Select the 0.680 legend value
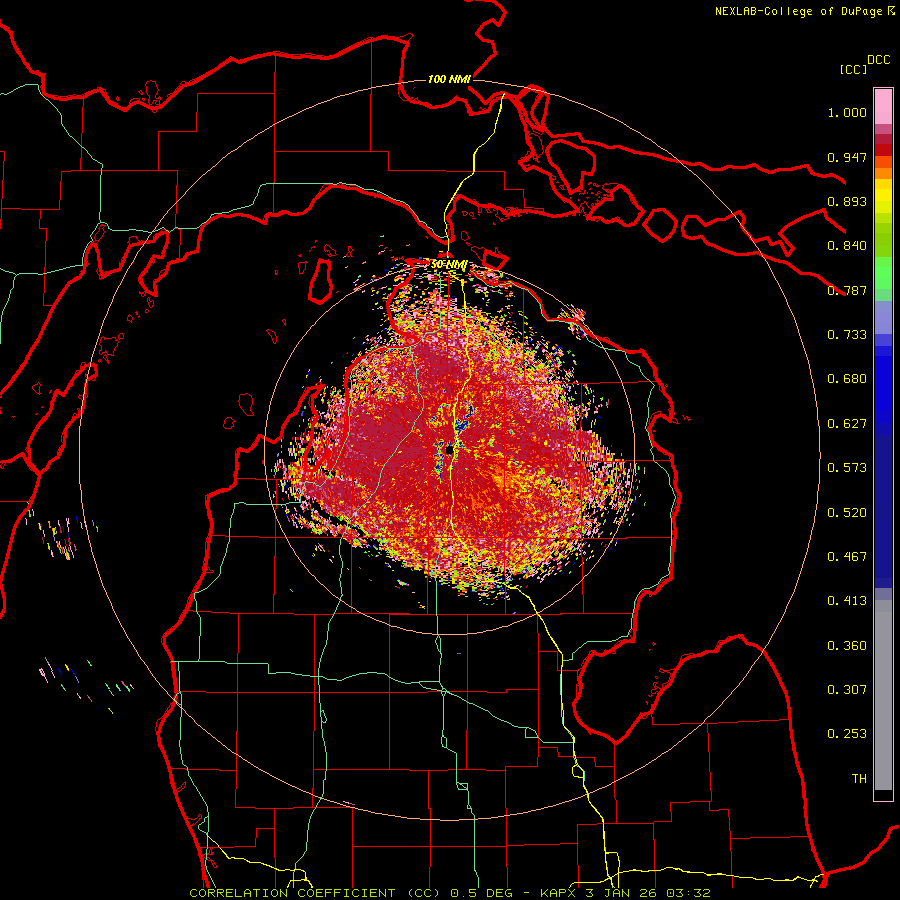 tap(847, 379)
